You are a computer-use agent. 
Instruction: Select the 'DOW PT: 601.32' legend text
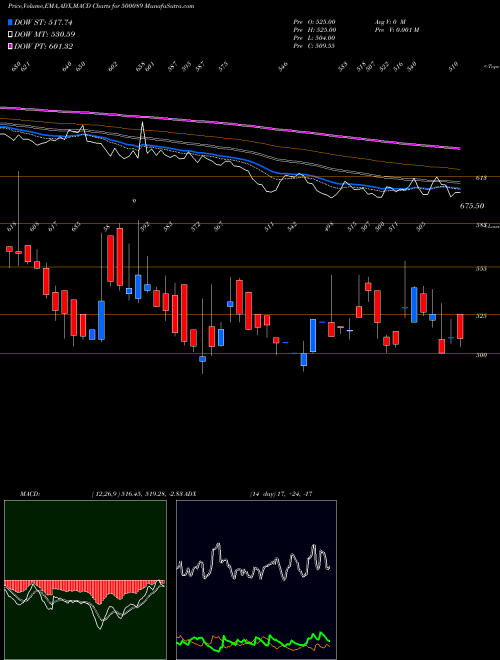(43, 46)
